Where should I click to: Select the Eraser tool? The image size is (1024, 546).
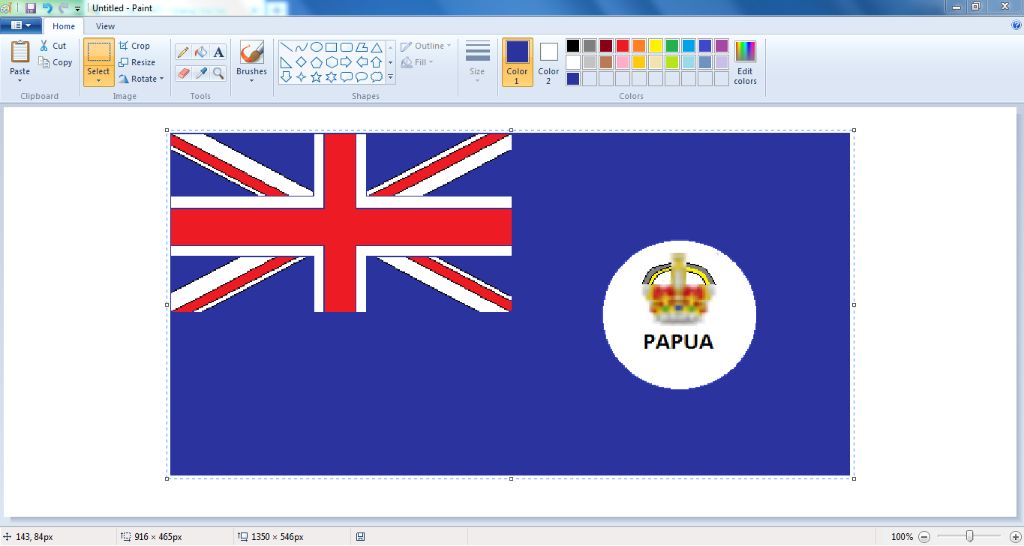click(183, 73)
